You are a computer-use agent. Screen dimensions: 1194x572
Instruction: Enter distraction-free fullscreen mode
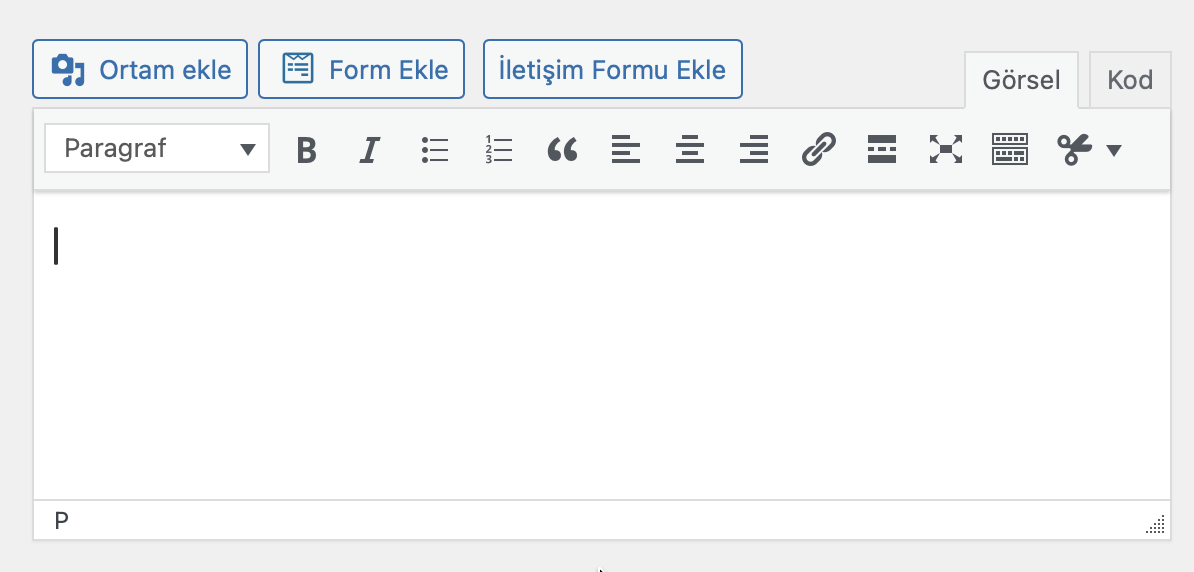[946, 149]
